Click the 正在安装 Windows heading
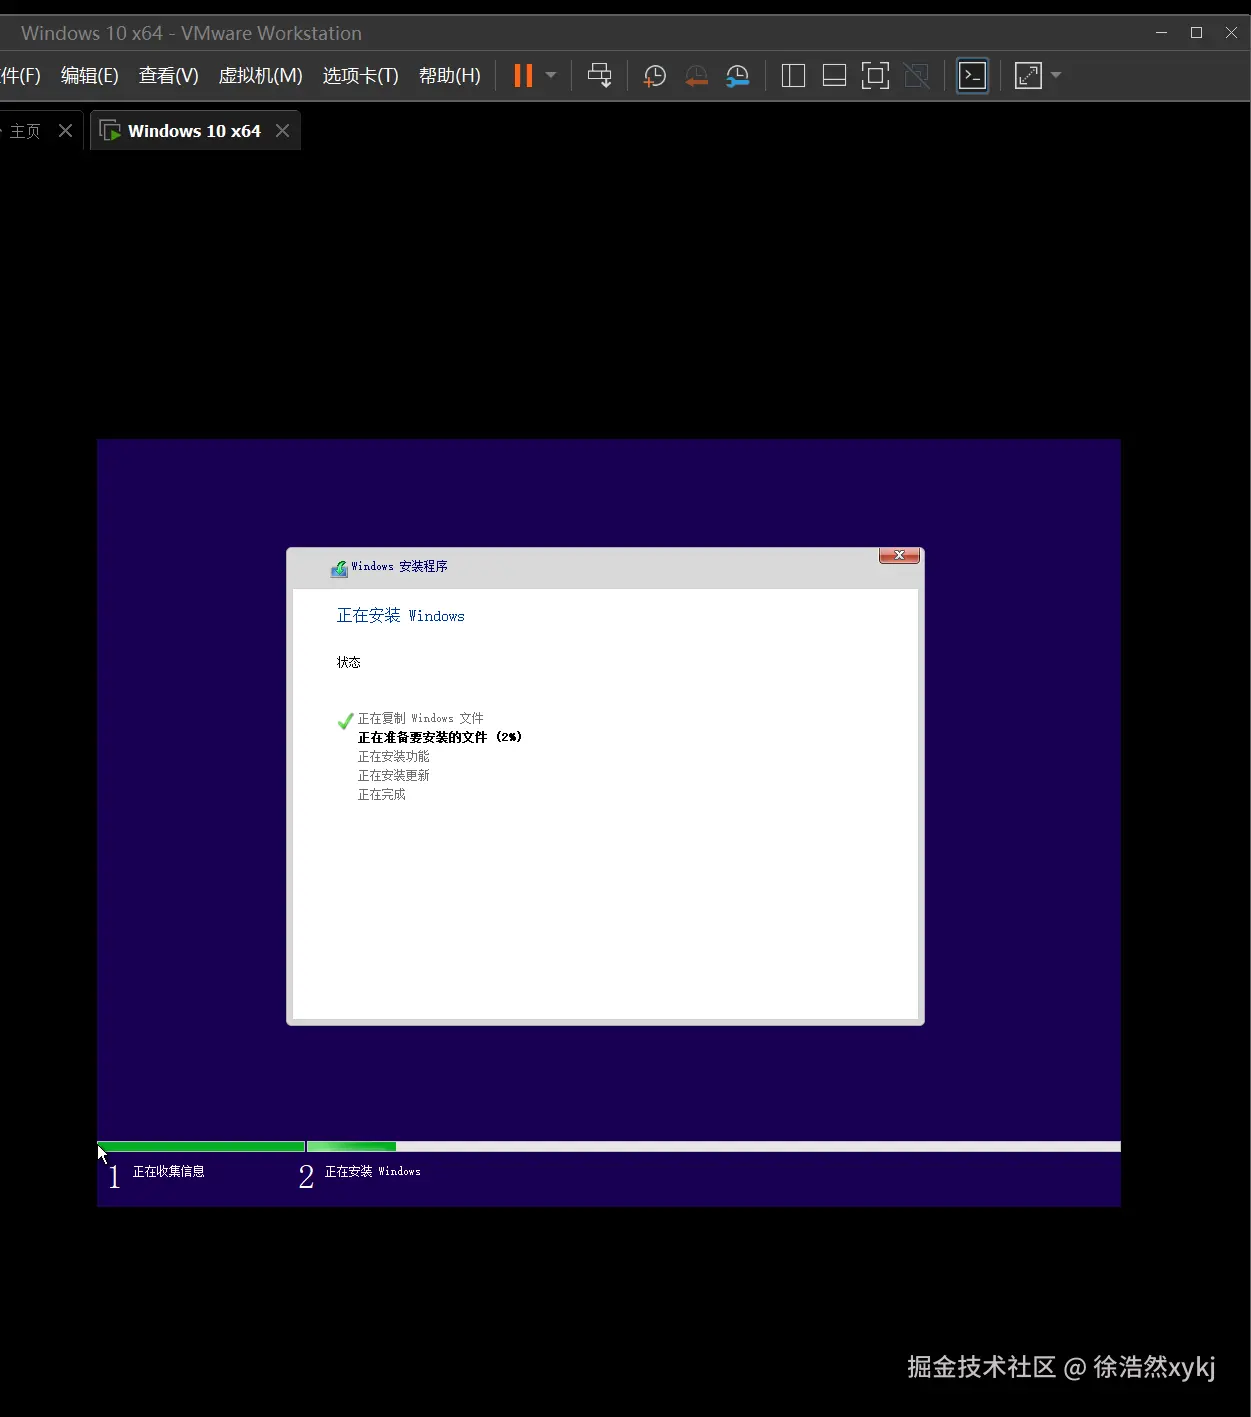This screenshot has width=1251, height=1417. click(x=400, y=616)
